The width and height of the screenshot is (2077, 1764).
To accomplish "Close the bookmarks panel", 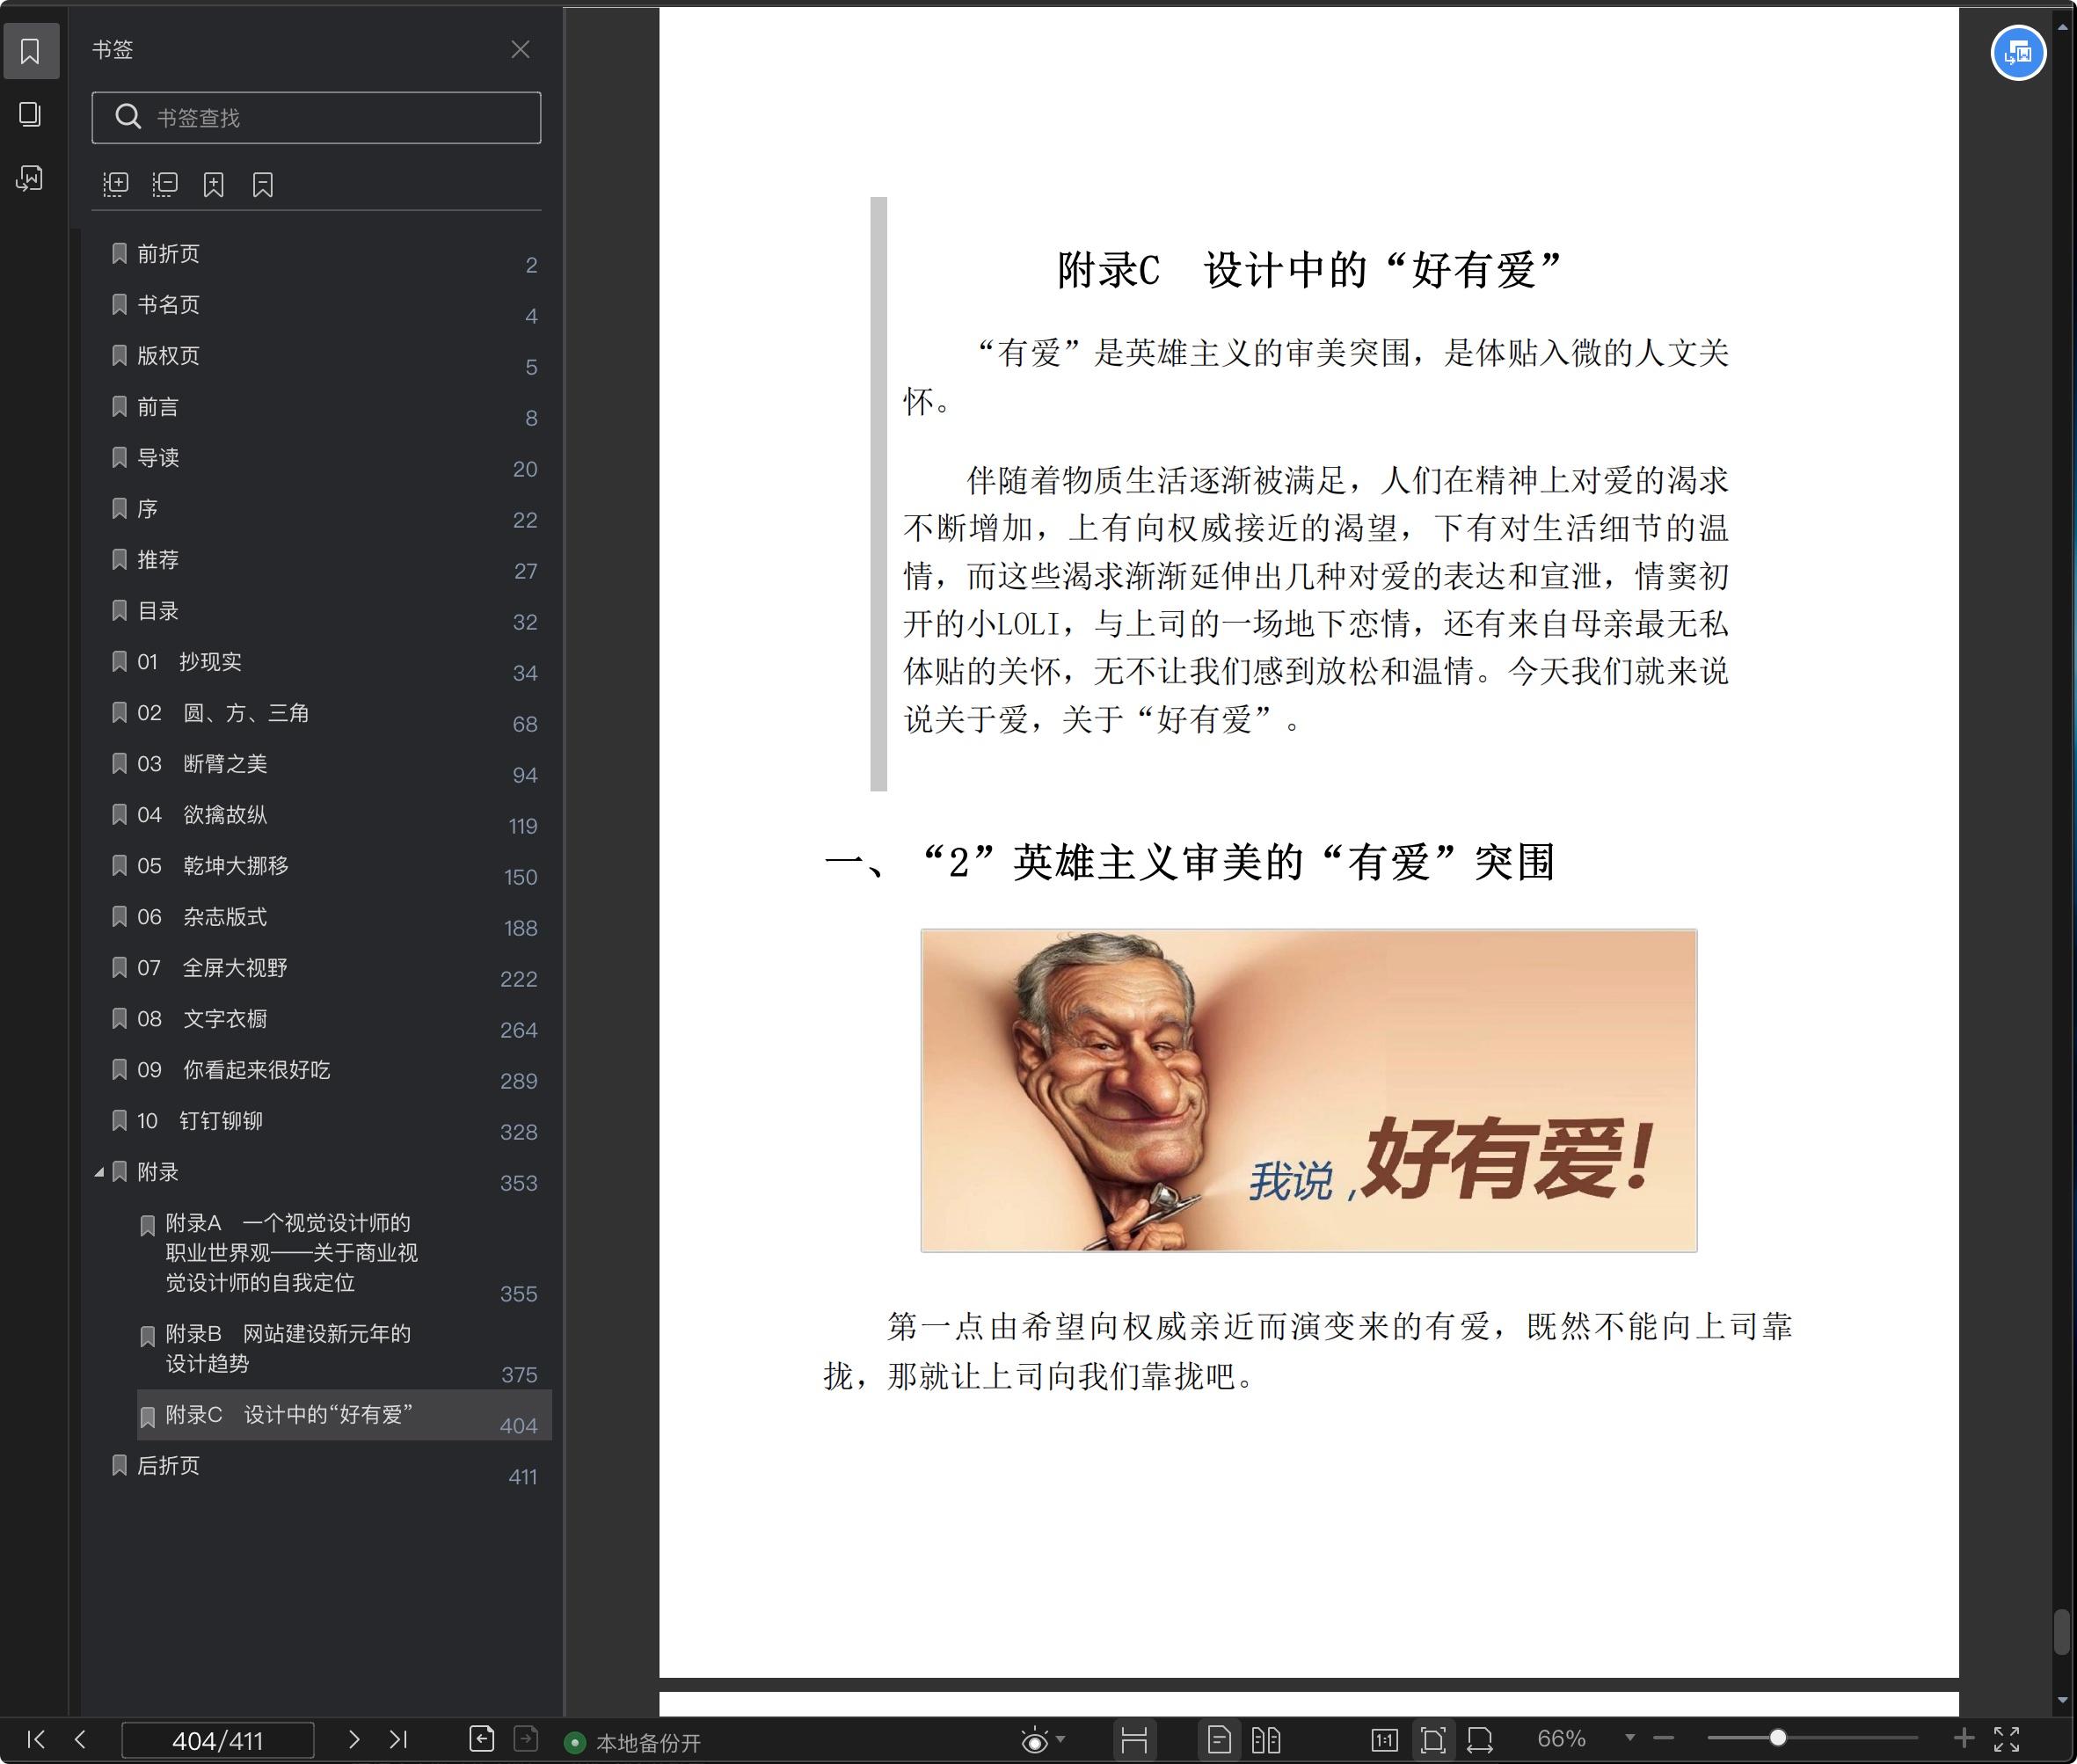I will pos(520,49).
